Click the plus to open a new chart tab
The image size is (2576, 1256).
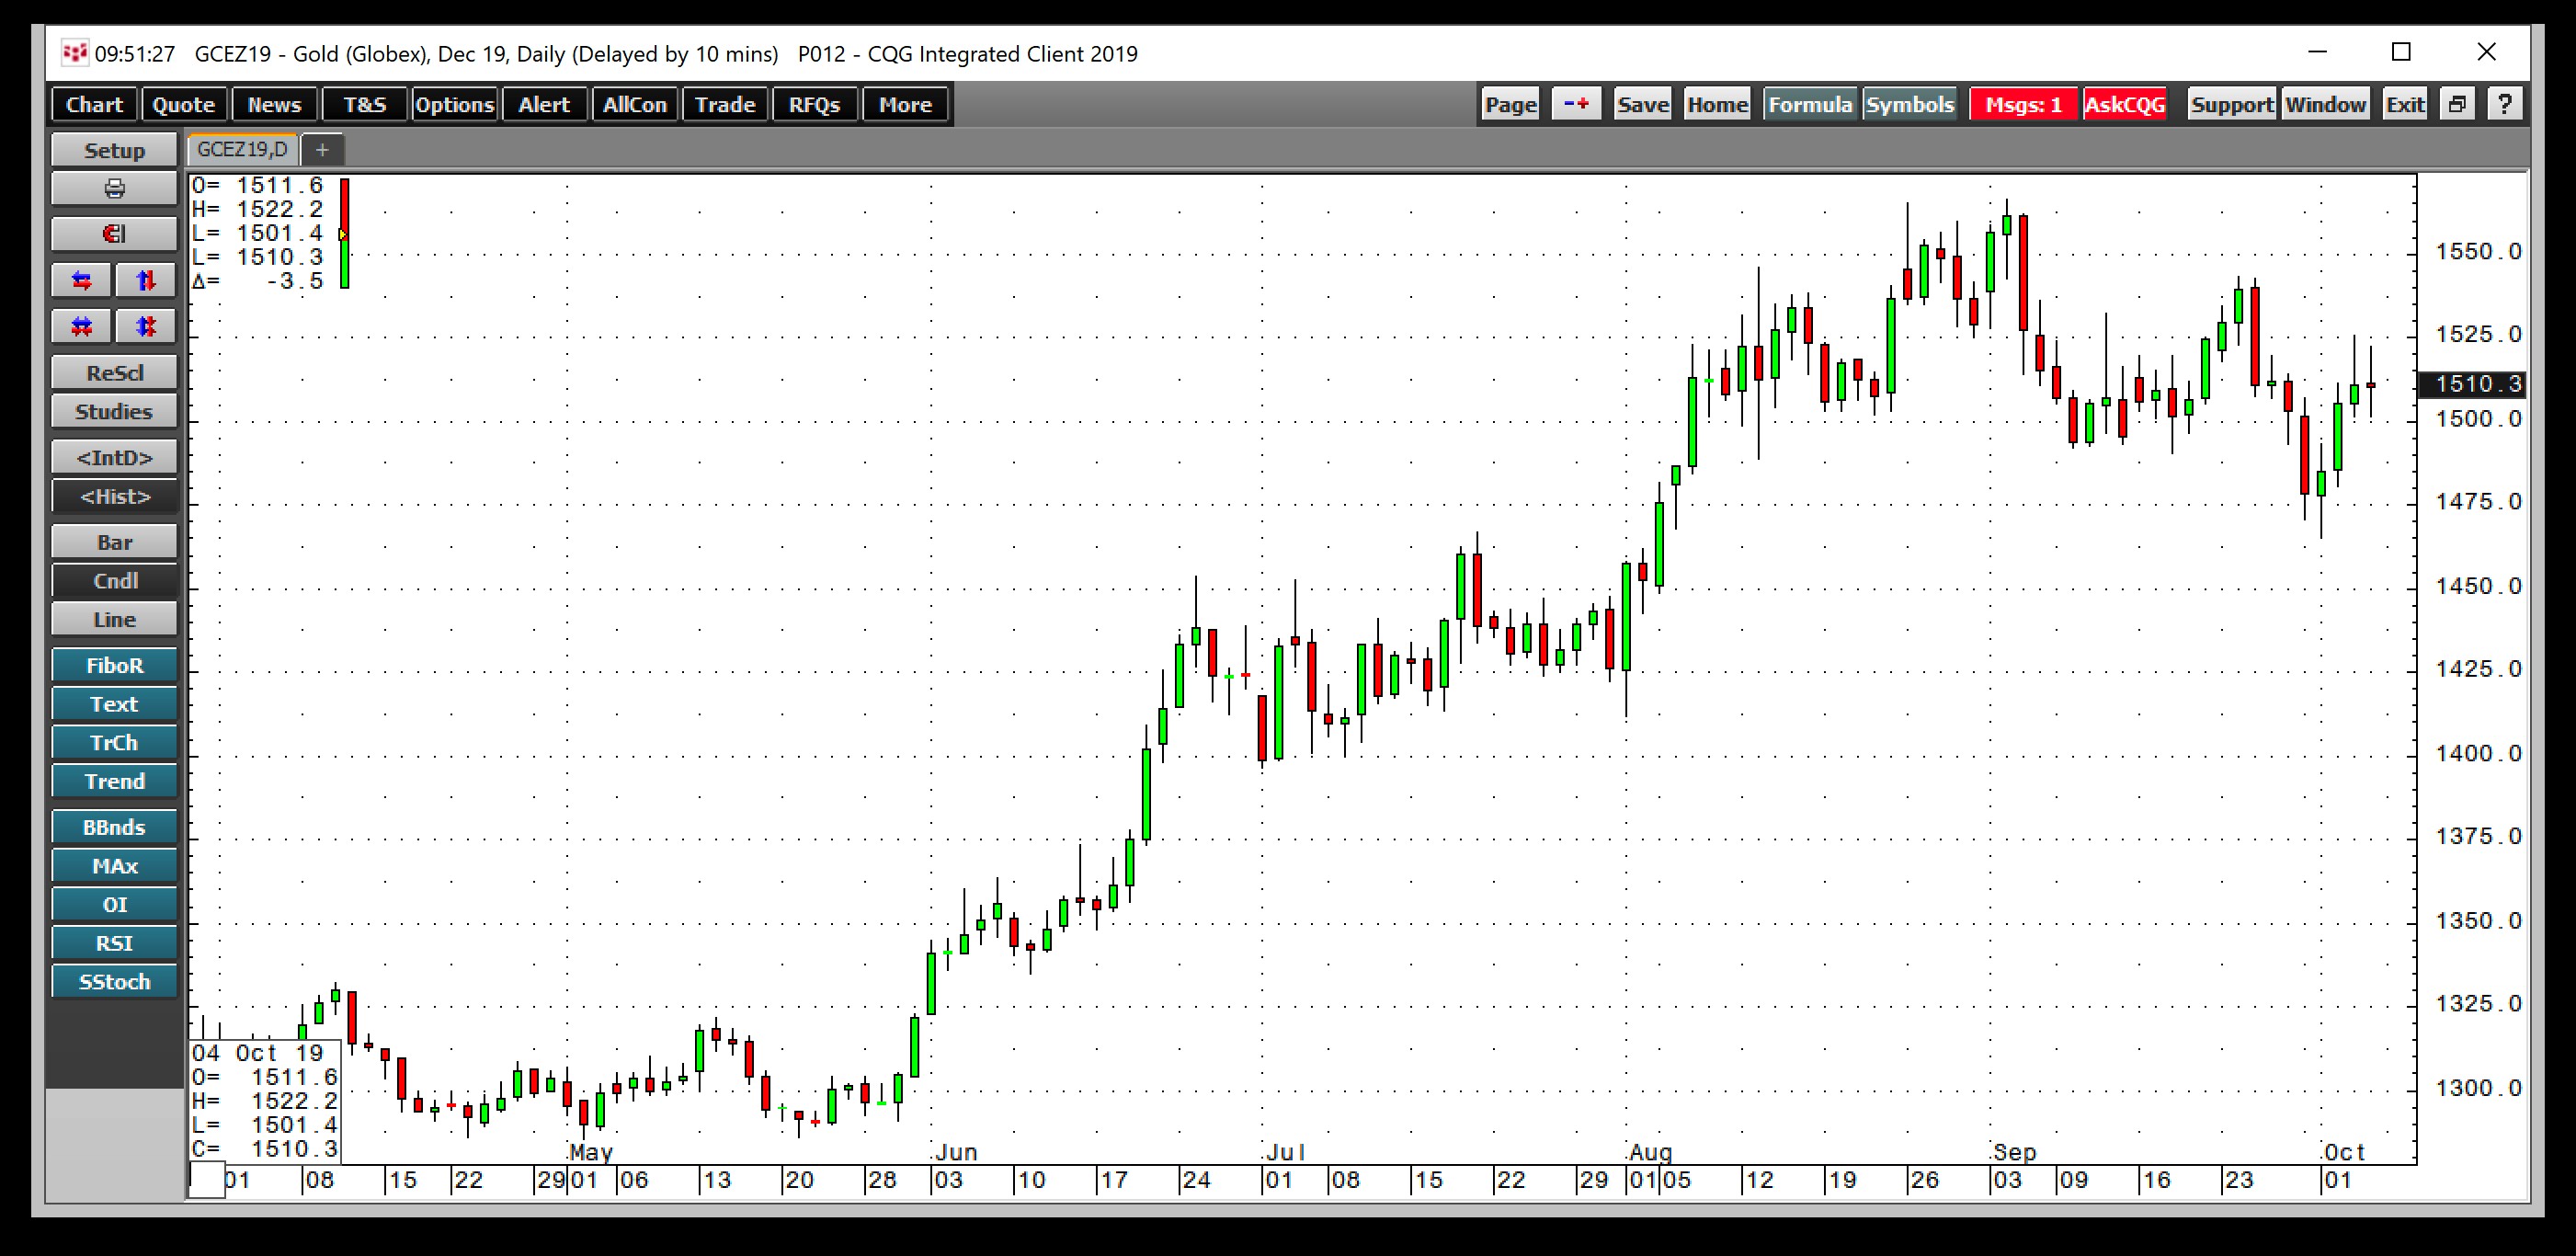coord(322,149)
